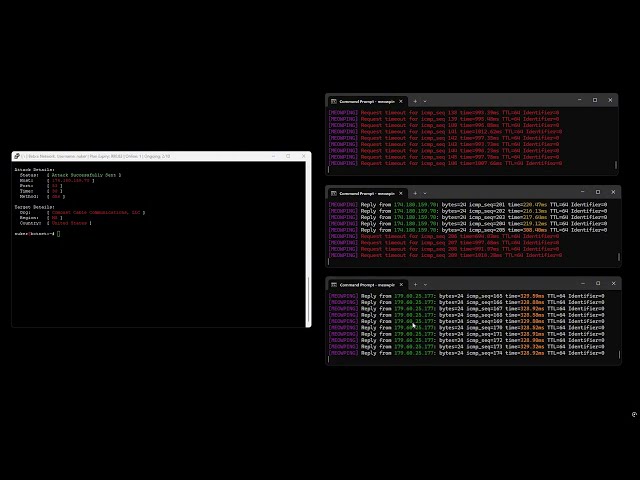Click the reply line with icmp_seq=174
The image size is (640, 480).
(467, 353)
